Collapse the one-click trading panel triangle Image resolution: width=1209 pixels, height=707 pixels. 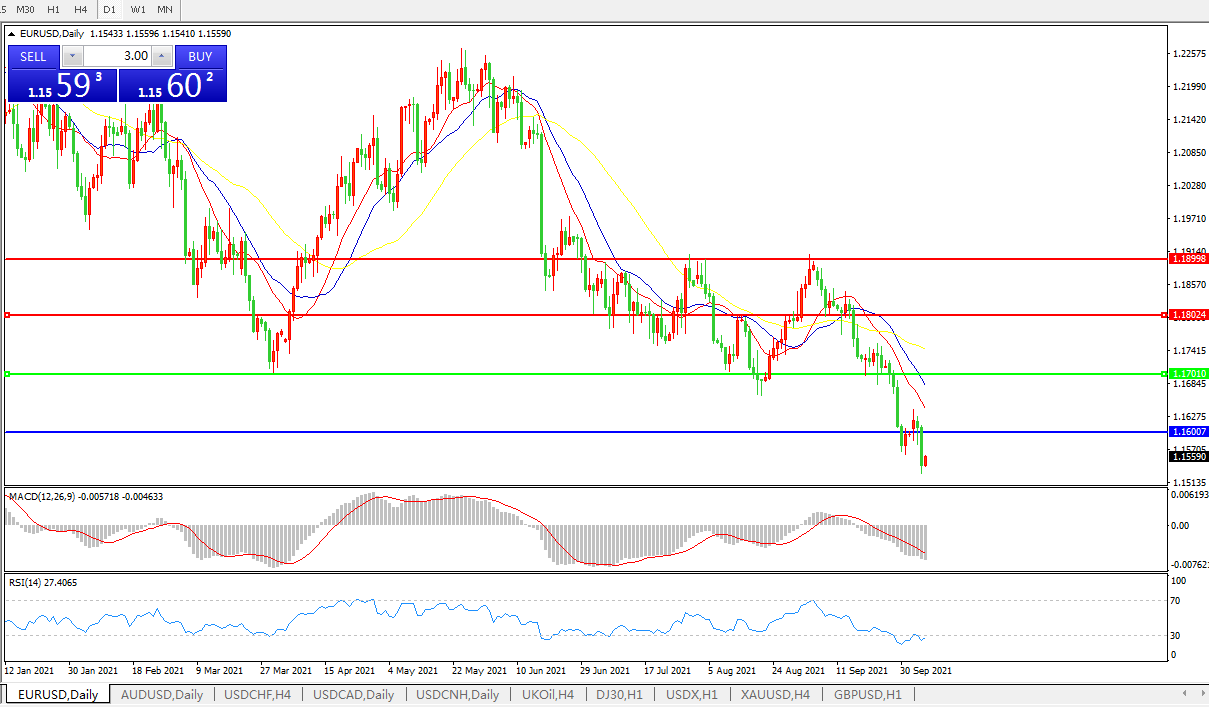click(12, 33)
